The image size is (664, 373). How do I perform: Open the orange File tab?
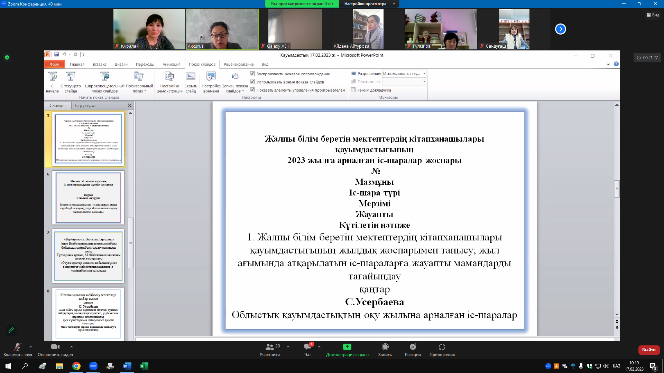(x=54, y=64)
